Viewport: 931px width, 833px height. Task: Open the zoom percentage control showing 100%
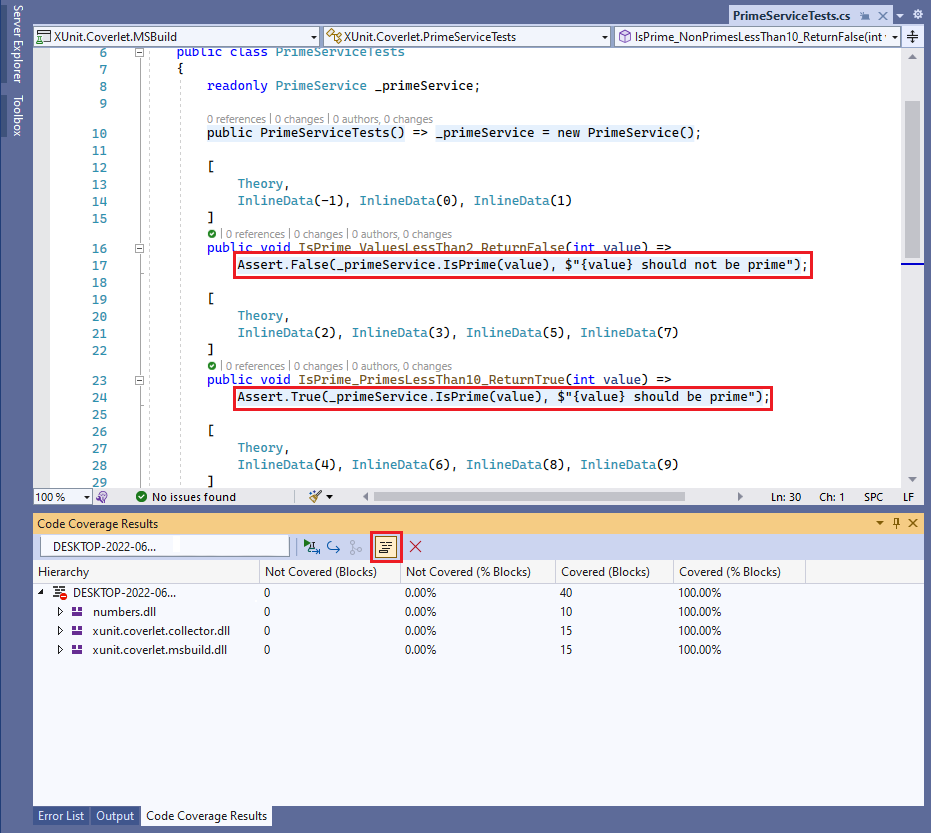(x=60, y=496)
